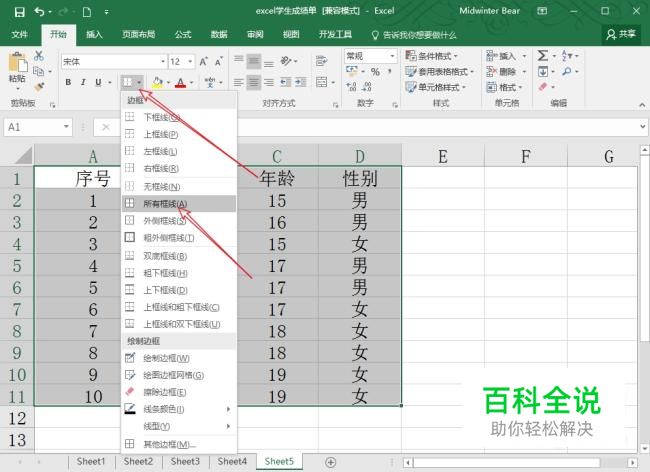The height and width of the screenshot is (472, 650).
Task: Click the Fill down arrow icon
Action: (543, 71)
